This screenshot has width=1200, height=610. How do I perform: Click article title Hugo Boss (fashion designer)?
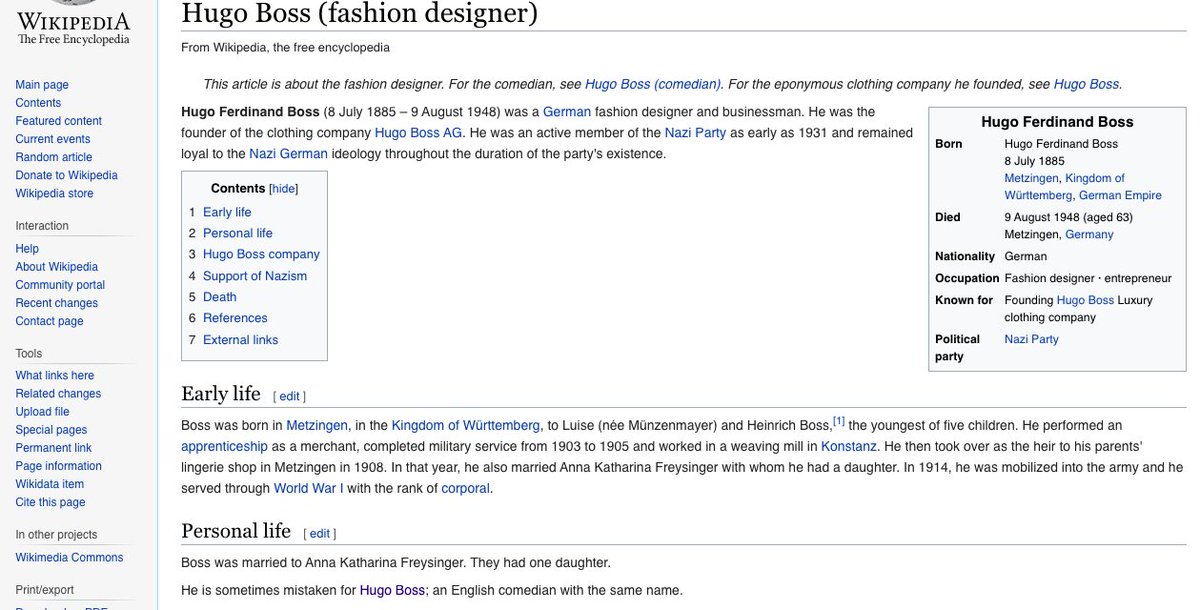(359, 13)
